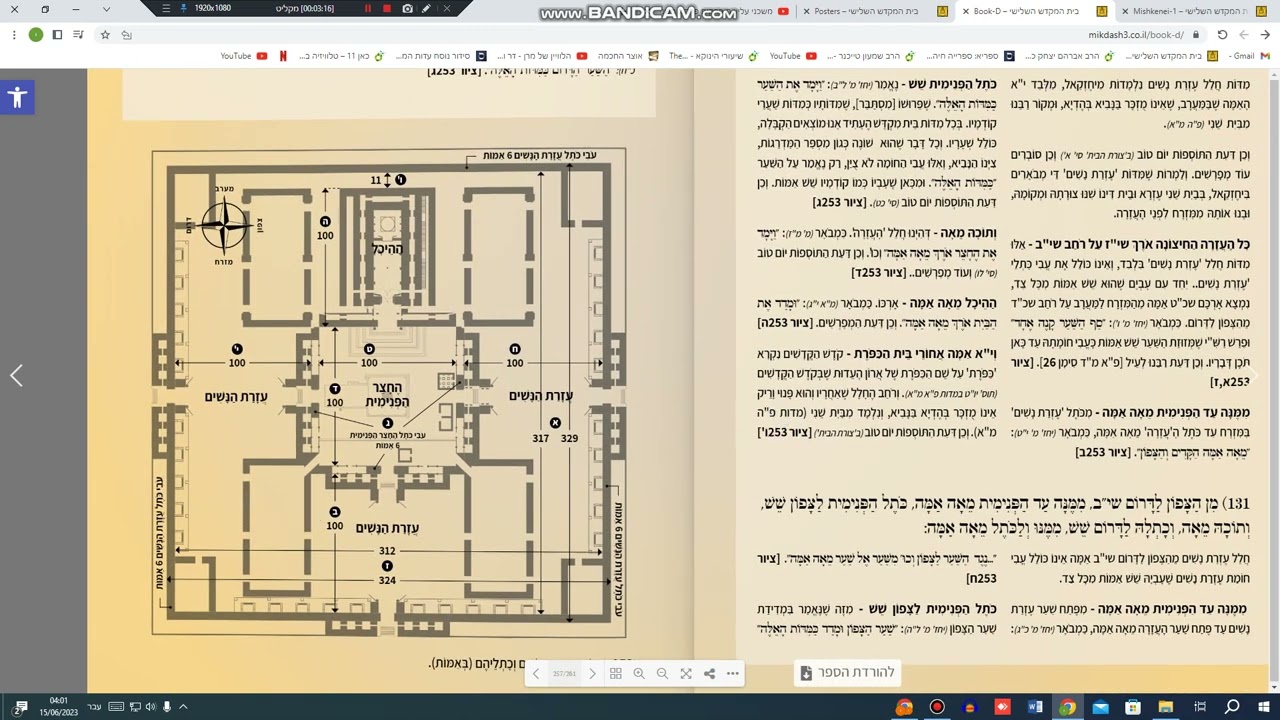The height and width of the screenshot is (720, 1280).
Task: Switch to the Mishkenei-1 browser tab
Action: click(1195, 11)
